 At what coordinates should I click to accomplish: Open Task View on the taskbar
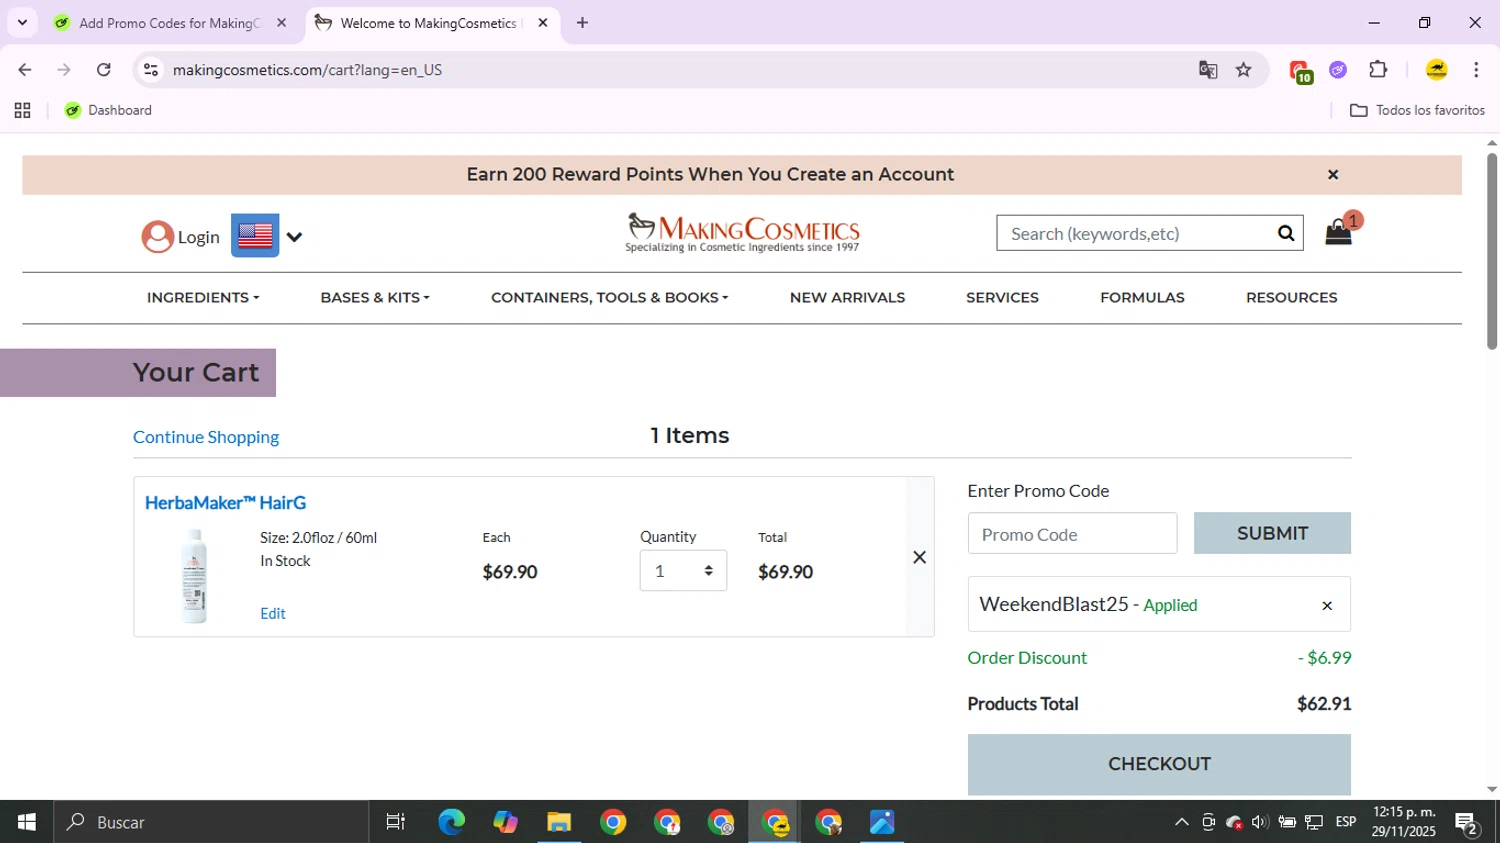click(396, 822)
